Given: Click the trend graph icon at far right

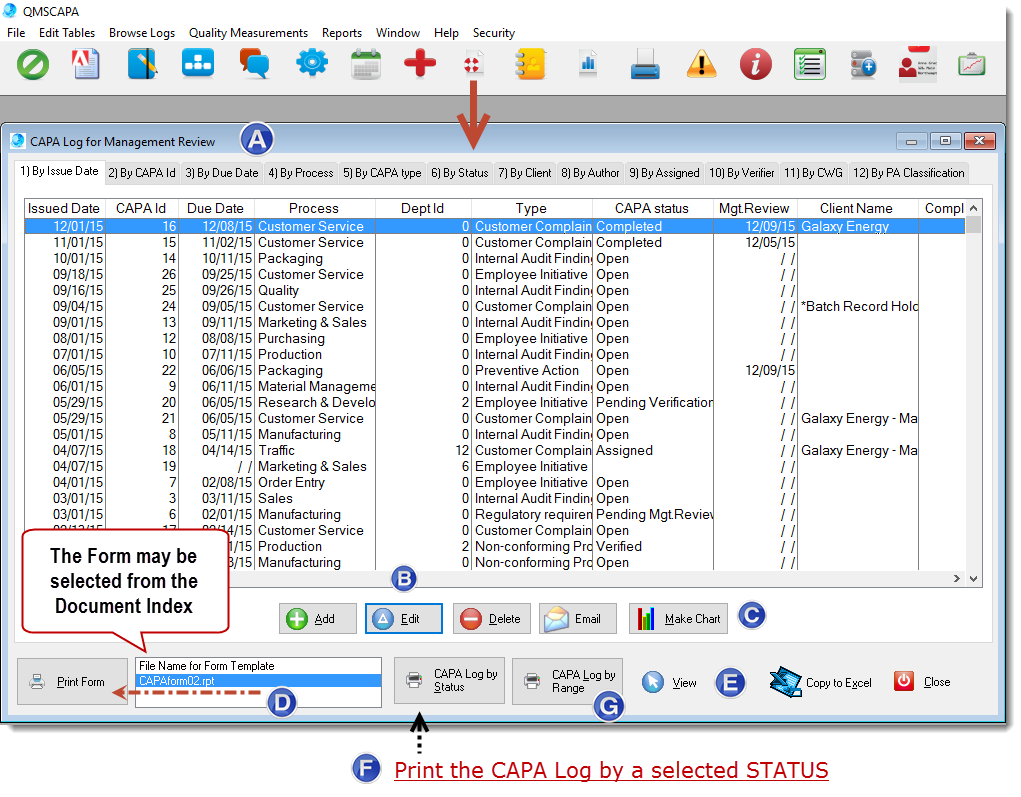Looking at the screenshot, I should [970, 63].
